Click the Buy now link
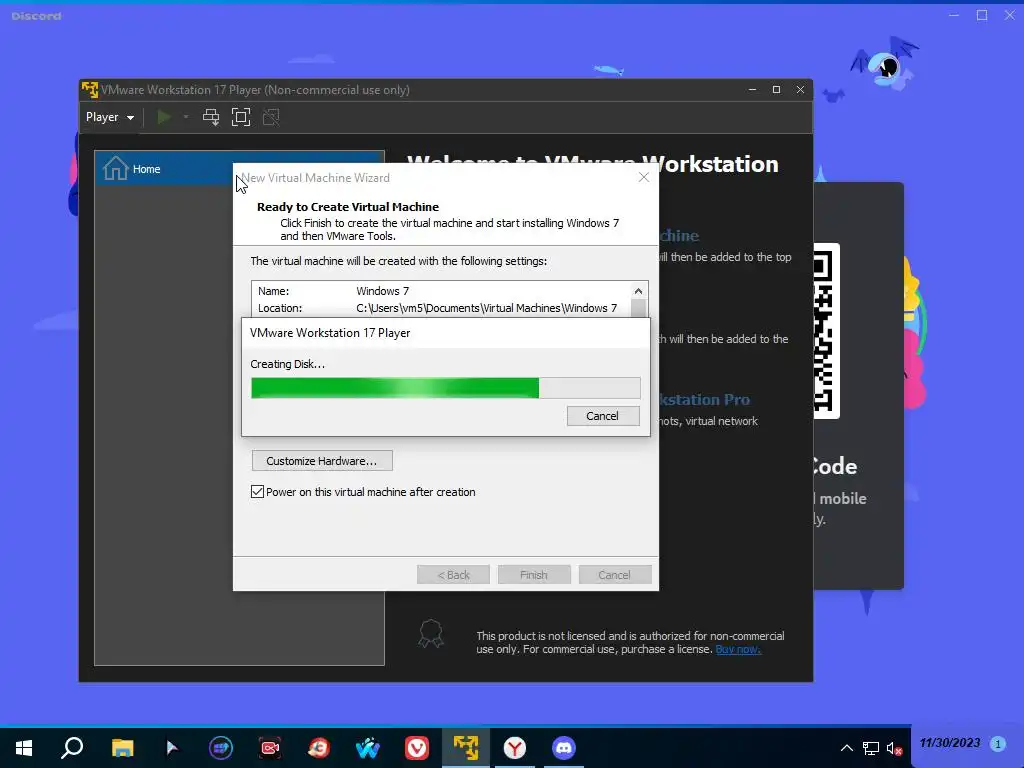 (x=738, y=649)
